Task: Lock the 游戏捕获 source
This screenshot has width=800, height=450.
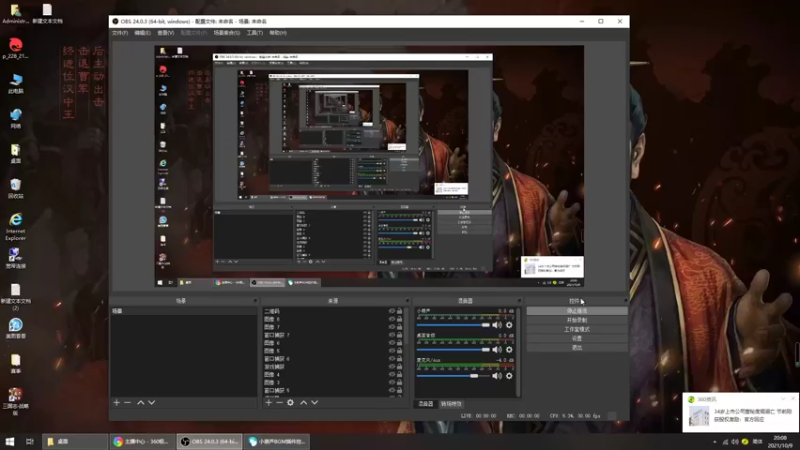Action: click(x=399, y=366)
